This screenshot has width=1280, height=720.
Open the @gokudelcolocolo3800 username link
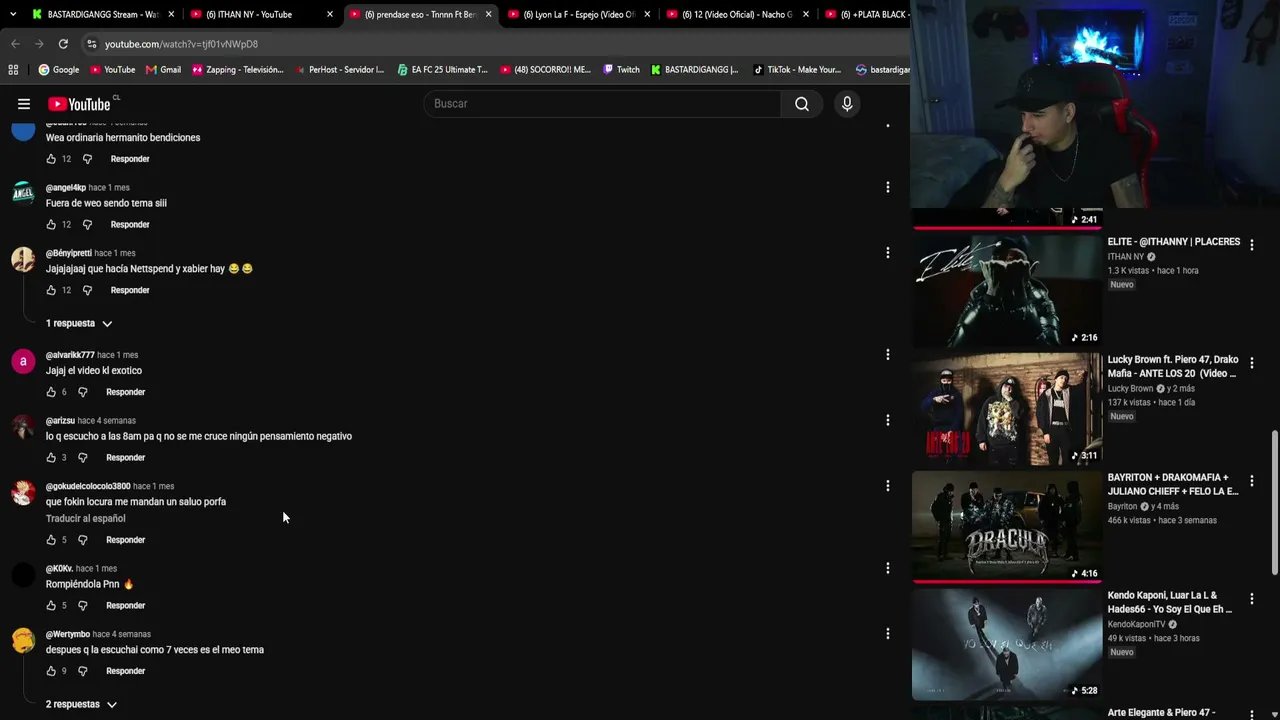[88, 487]
